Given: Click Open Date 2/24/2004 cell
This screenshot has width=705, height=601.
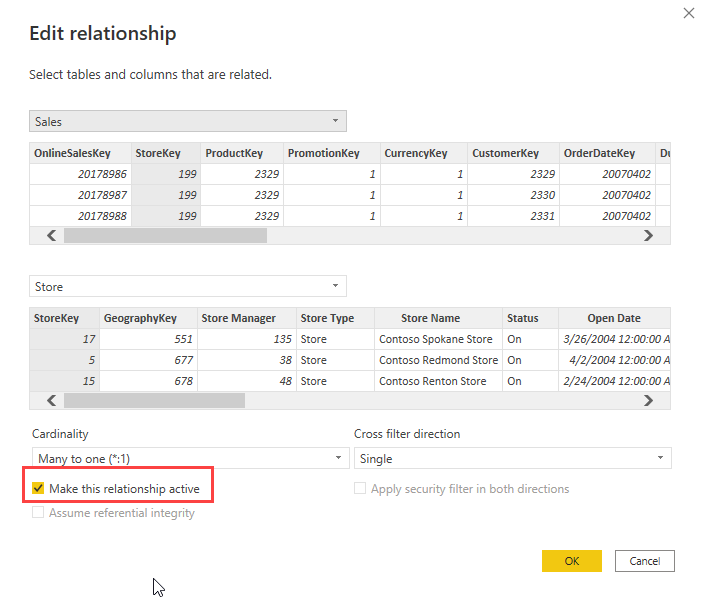Looking at the screenshot, I should [x=616, y=381].
